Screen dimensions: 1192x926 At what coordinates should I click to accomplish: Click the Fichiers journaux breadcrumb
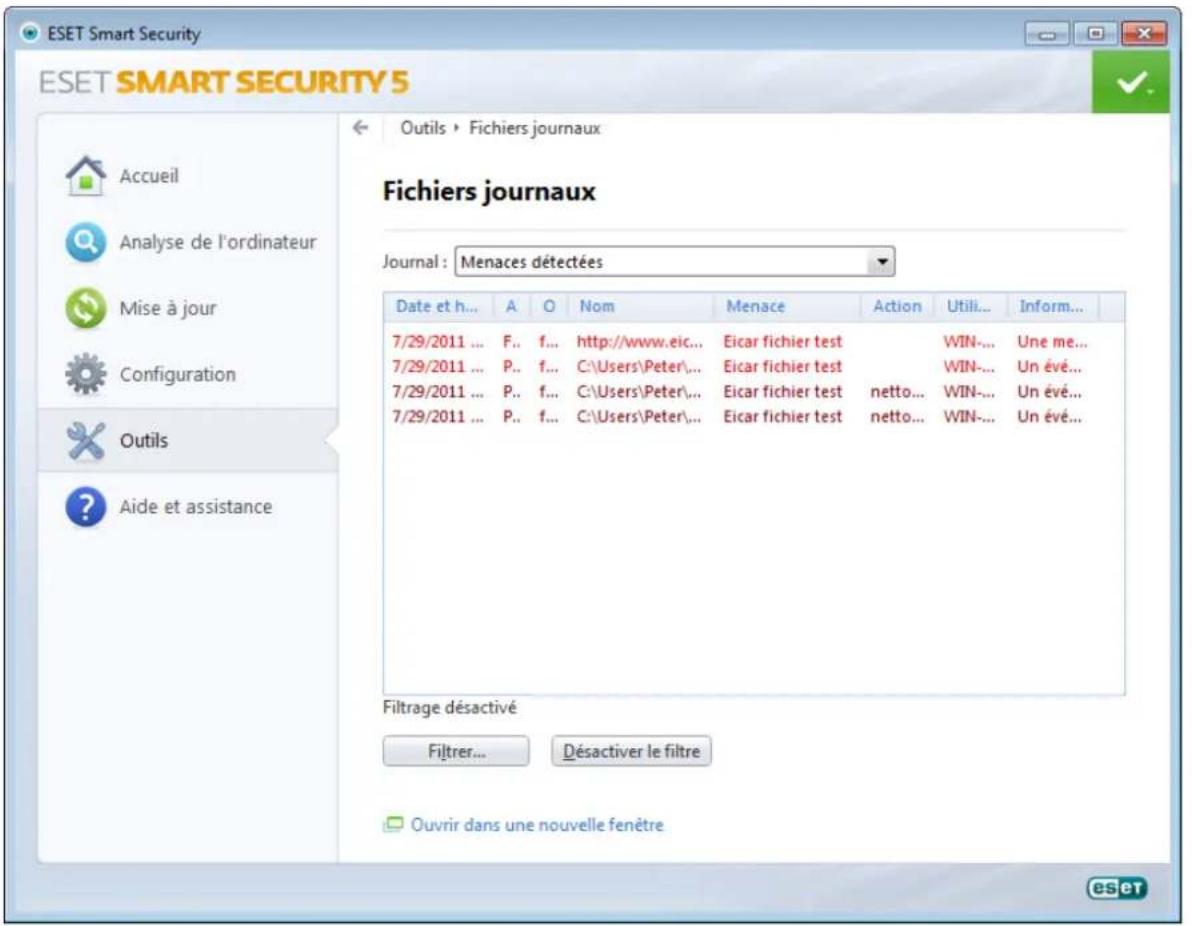click(x=534, y=128)
